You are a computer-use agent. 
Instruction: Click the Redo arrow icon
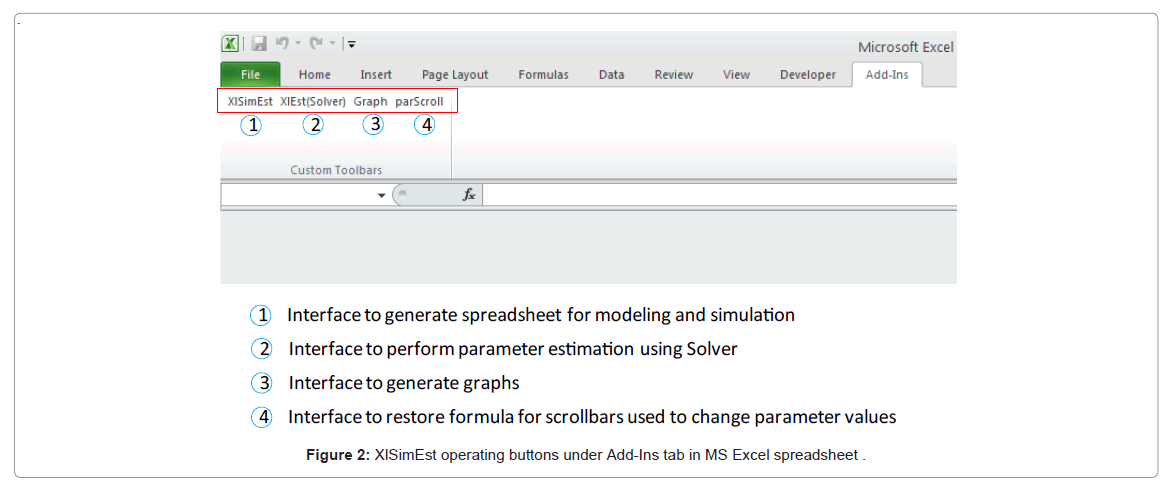(316, 44)
